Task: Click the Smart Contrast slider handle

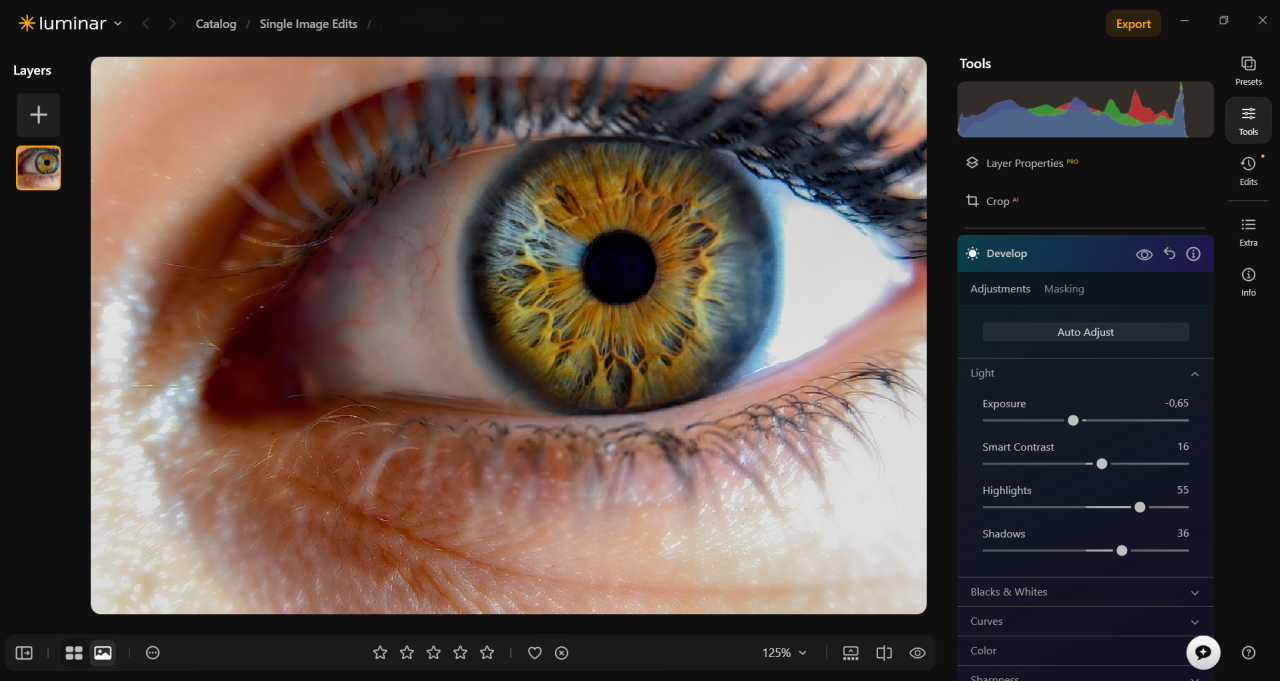Action: tap(1102, 464)
